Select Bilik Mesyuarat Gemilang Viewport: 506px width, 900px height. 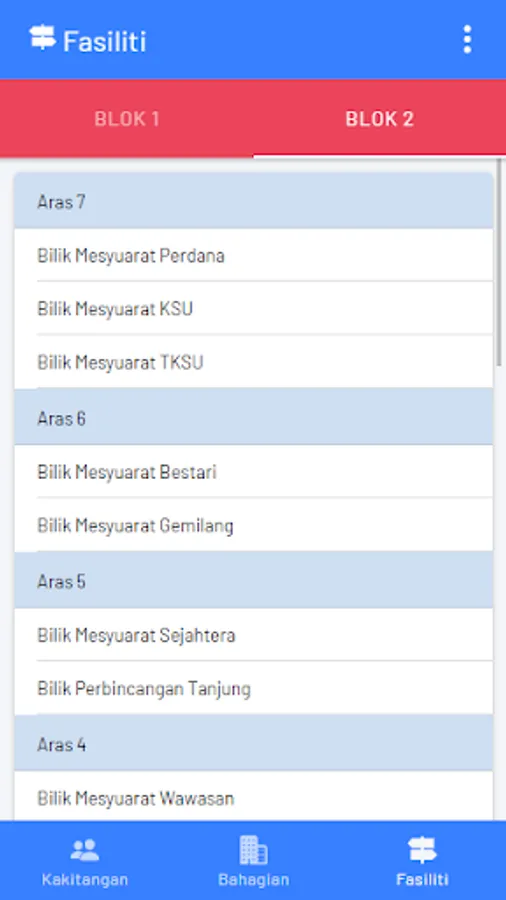tap(254, 525)
